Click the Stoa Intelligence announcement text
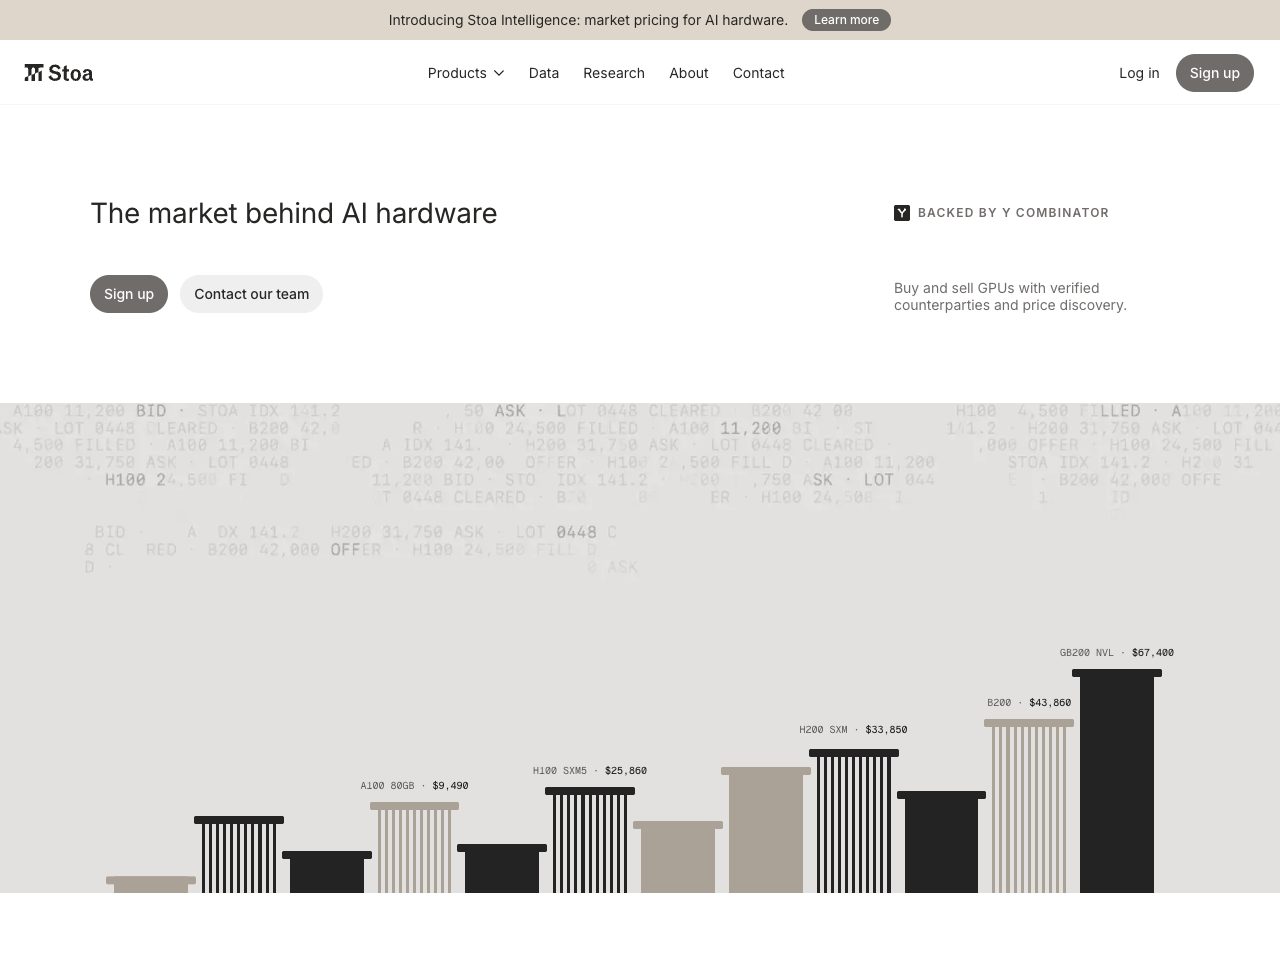This screenshot has width=1280, height=960. (588, 20)
